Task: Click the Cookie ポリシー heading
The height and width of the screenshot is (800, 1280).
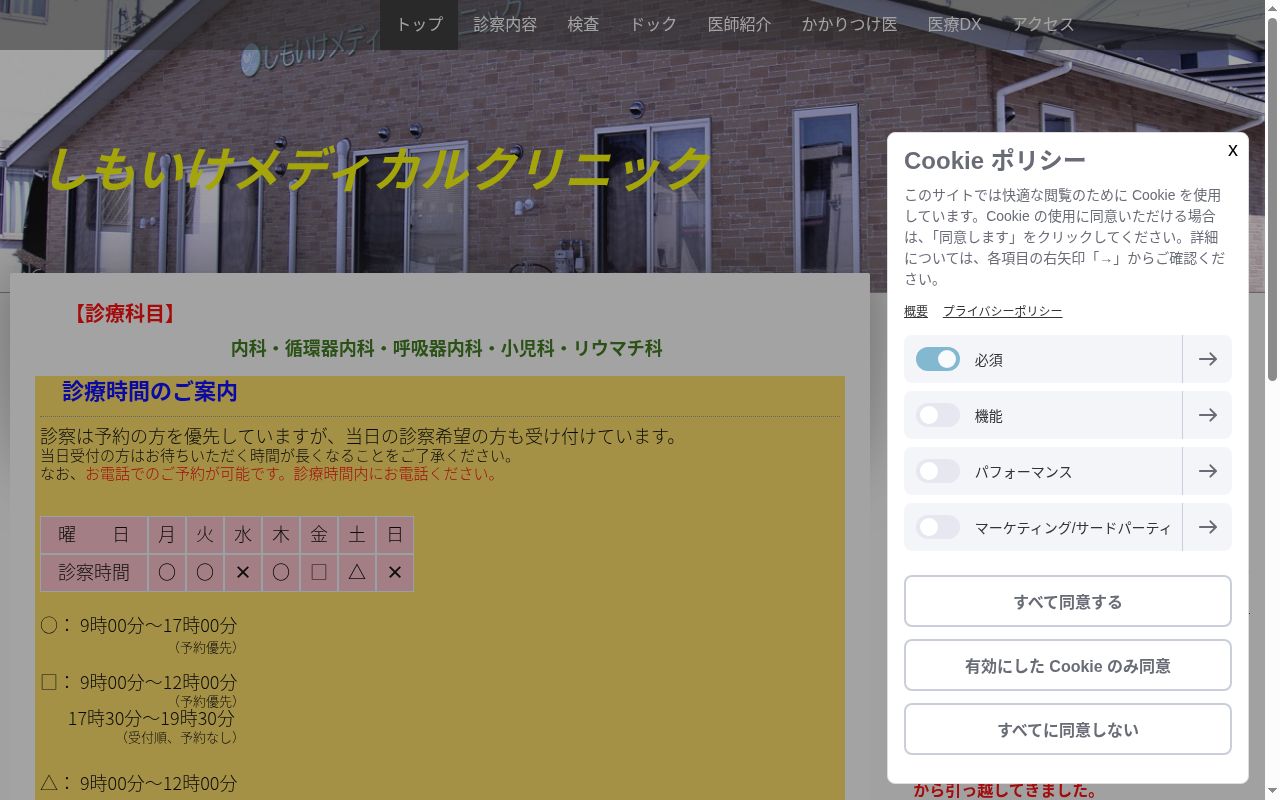Action: point(994,160)
